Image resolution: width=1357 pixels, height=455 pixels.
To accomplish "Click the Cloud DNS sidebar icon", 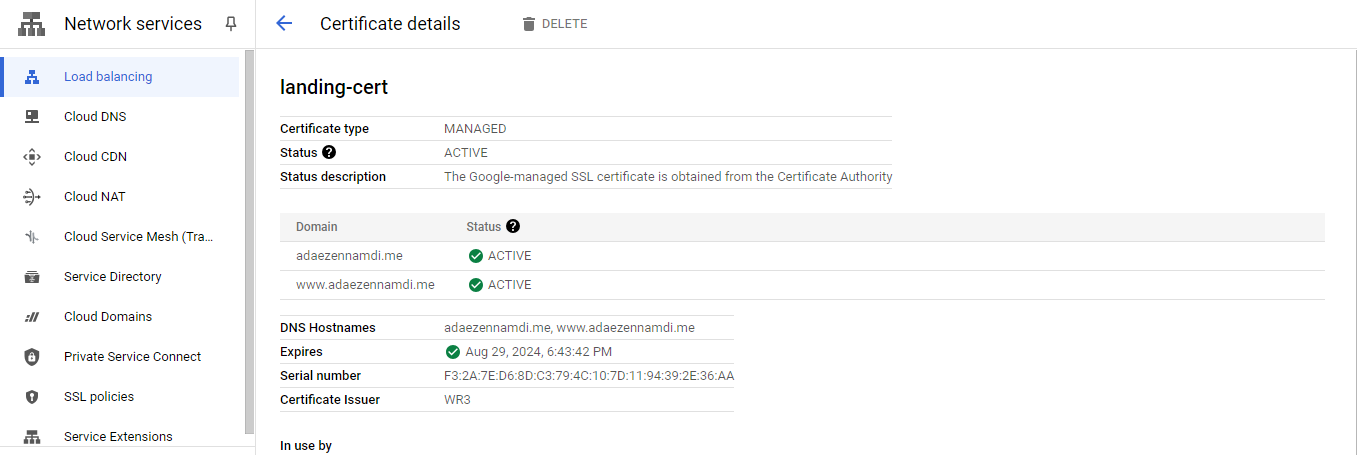I will 32,117.
